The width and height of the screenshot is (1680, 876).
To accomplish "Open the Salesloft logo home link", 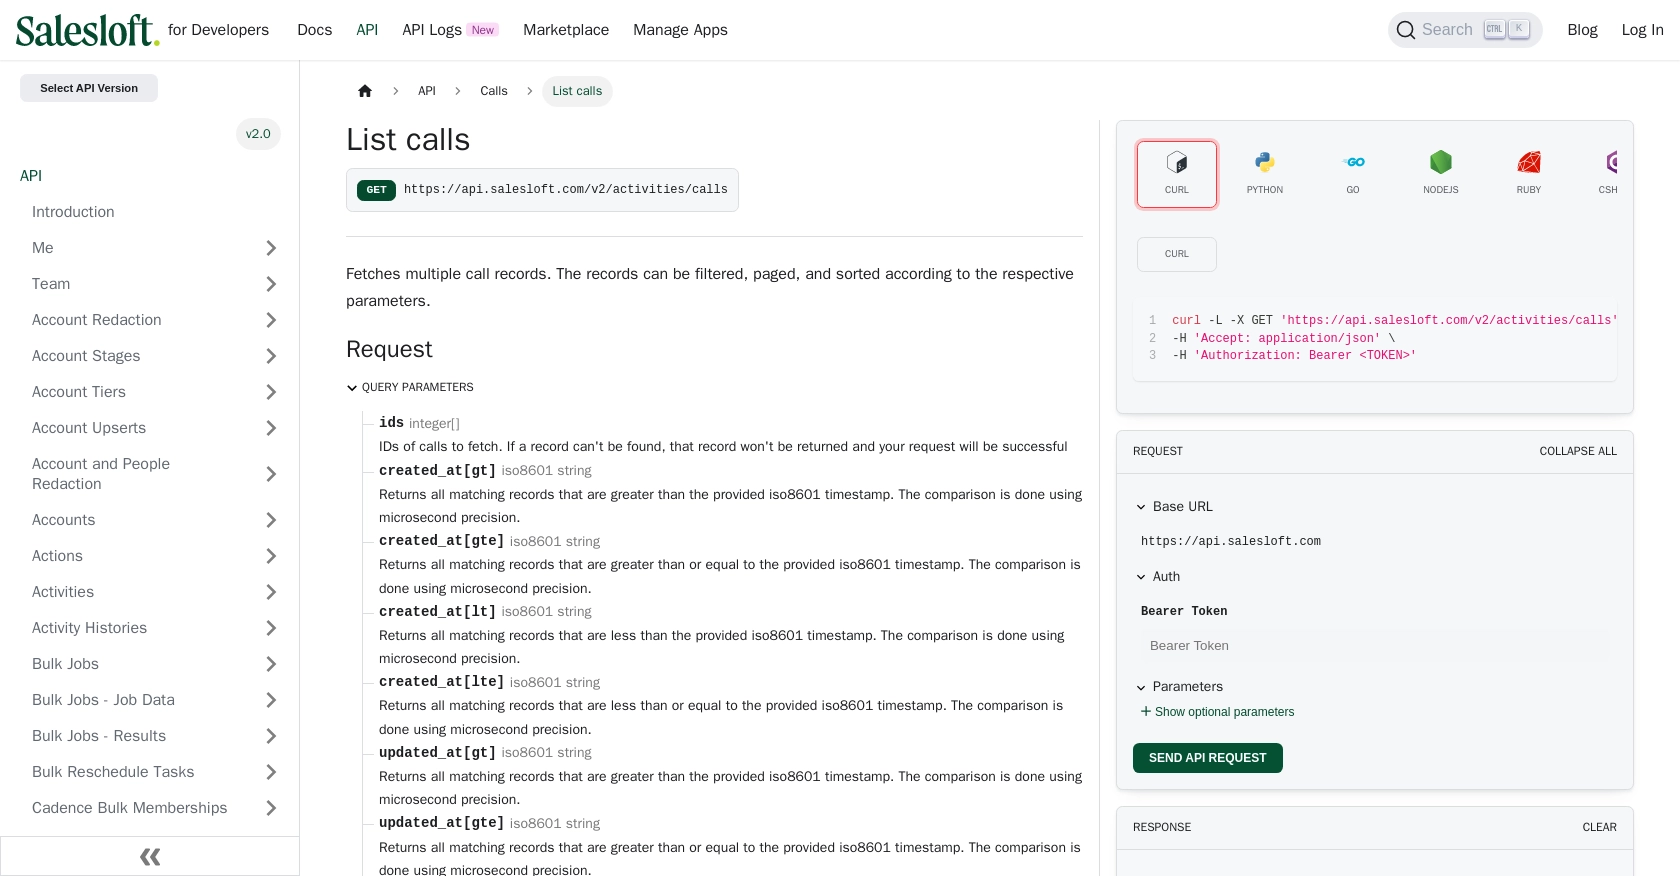I will [87, 30].
